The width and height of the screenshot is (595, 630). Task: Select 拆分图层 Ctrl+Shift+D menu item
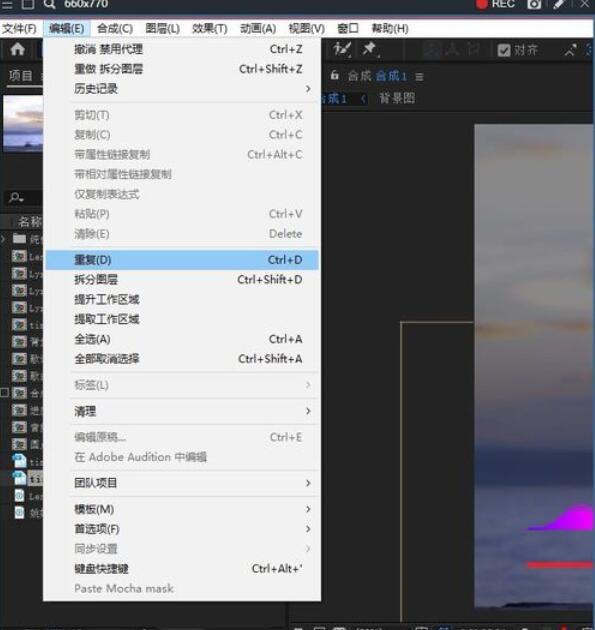pos(182,280)
